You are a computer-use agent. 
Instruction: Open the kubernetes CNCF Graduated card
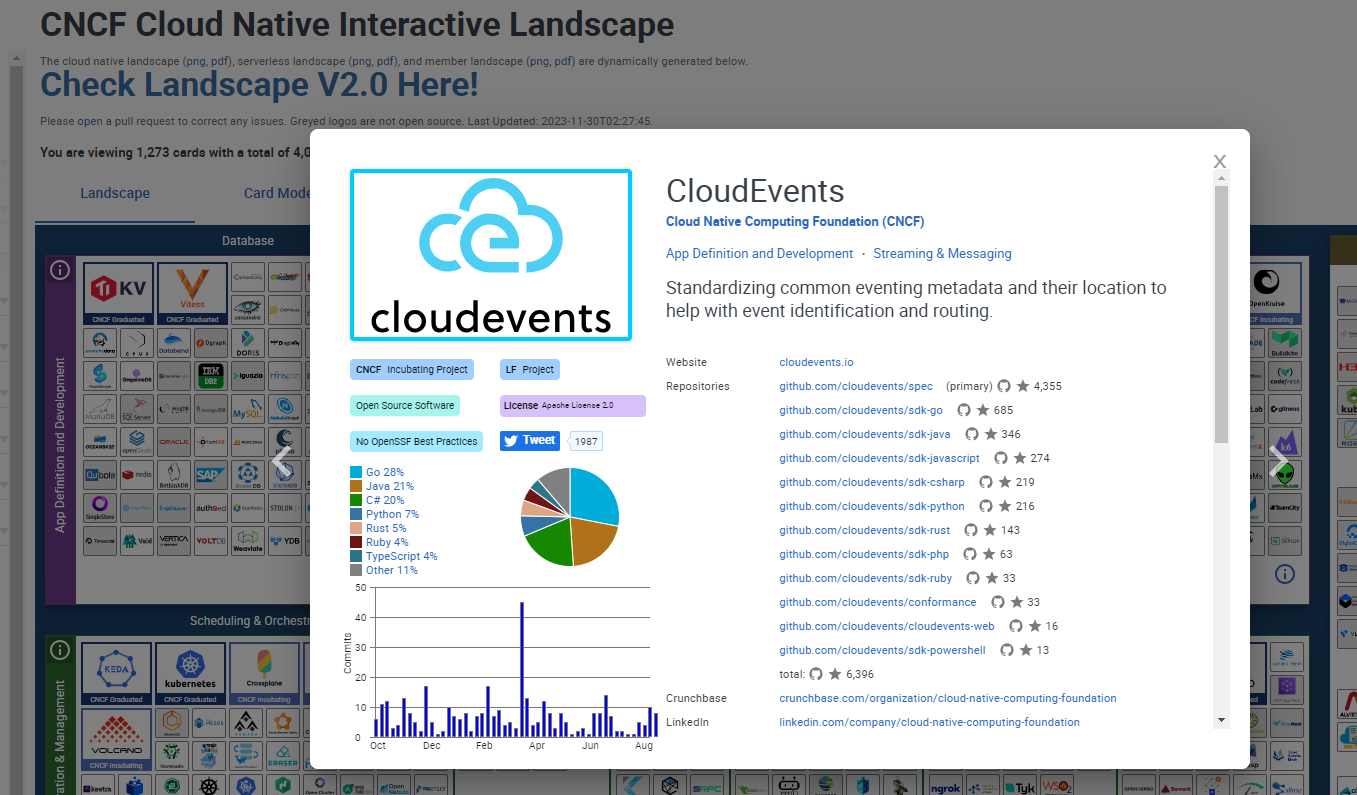tap(190, 673)
